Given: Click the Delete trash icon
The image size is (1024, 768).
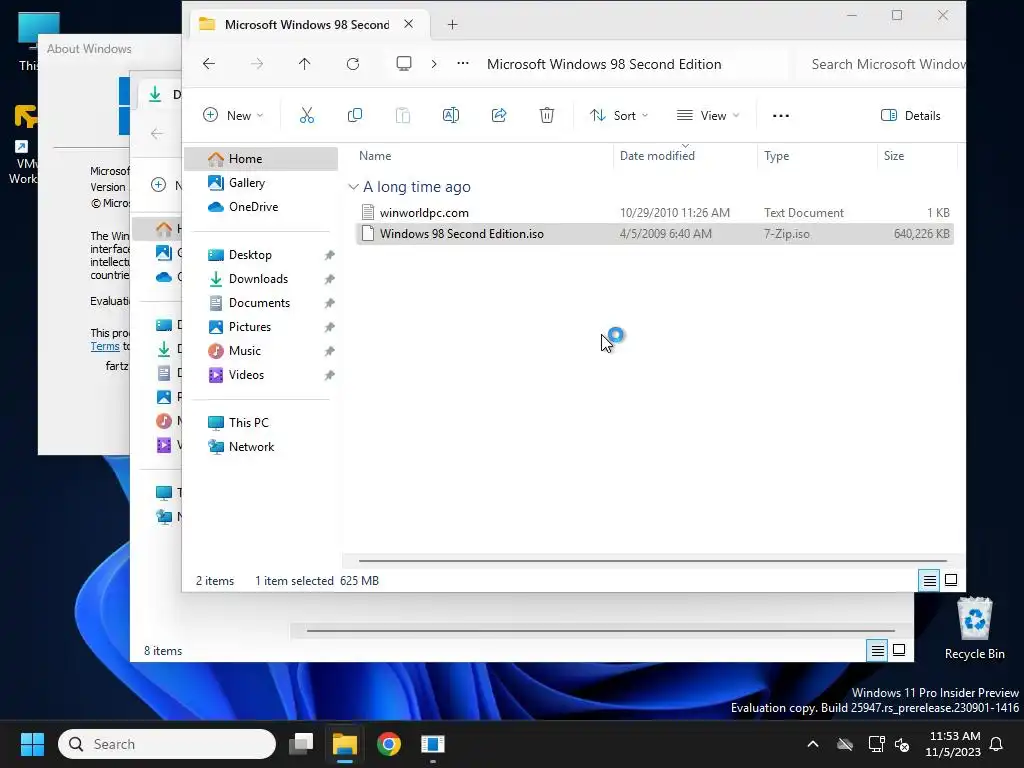Looking at the screenshot, I should coord(547,116).
